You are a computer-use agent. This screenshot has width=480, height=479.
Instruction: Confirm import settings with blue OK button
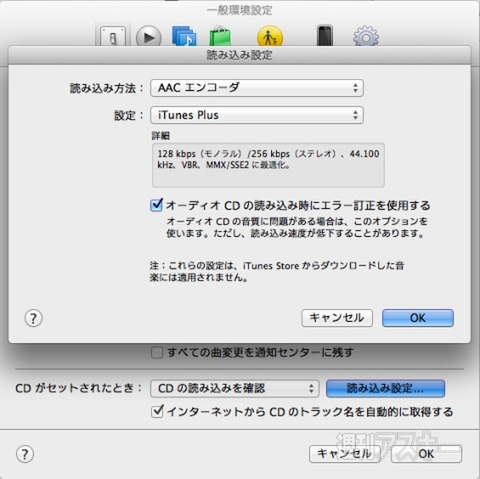pos(418,318)
